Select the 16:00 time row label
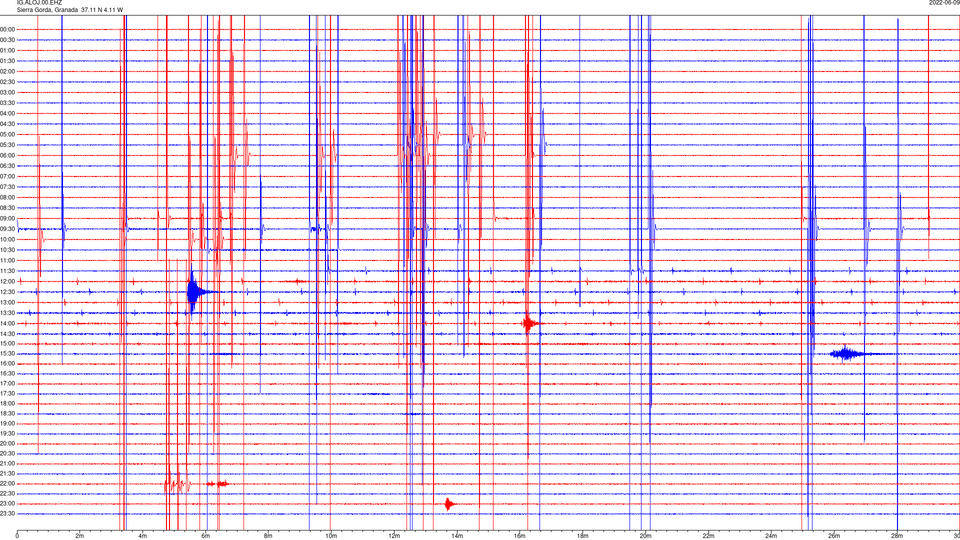This screenshot has width=960, height=540. click(x=8, y=364)
